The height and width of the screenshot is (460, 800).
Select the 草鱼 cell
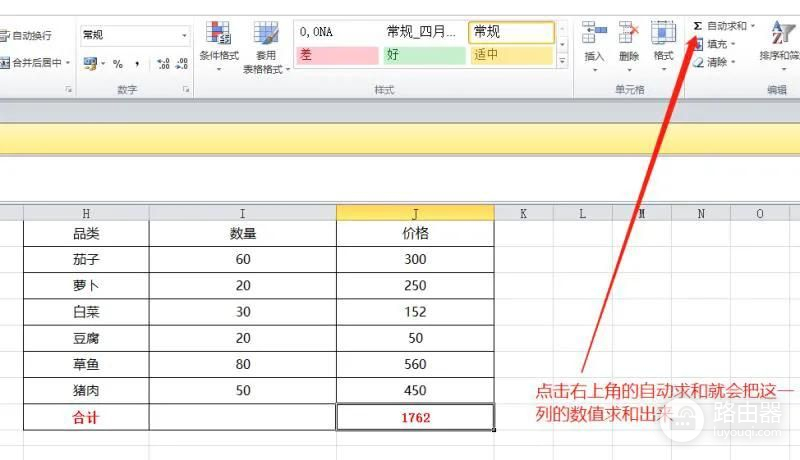(86, 365)
